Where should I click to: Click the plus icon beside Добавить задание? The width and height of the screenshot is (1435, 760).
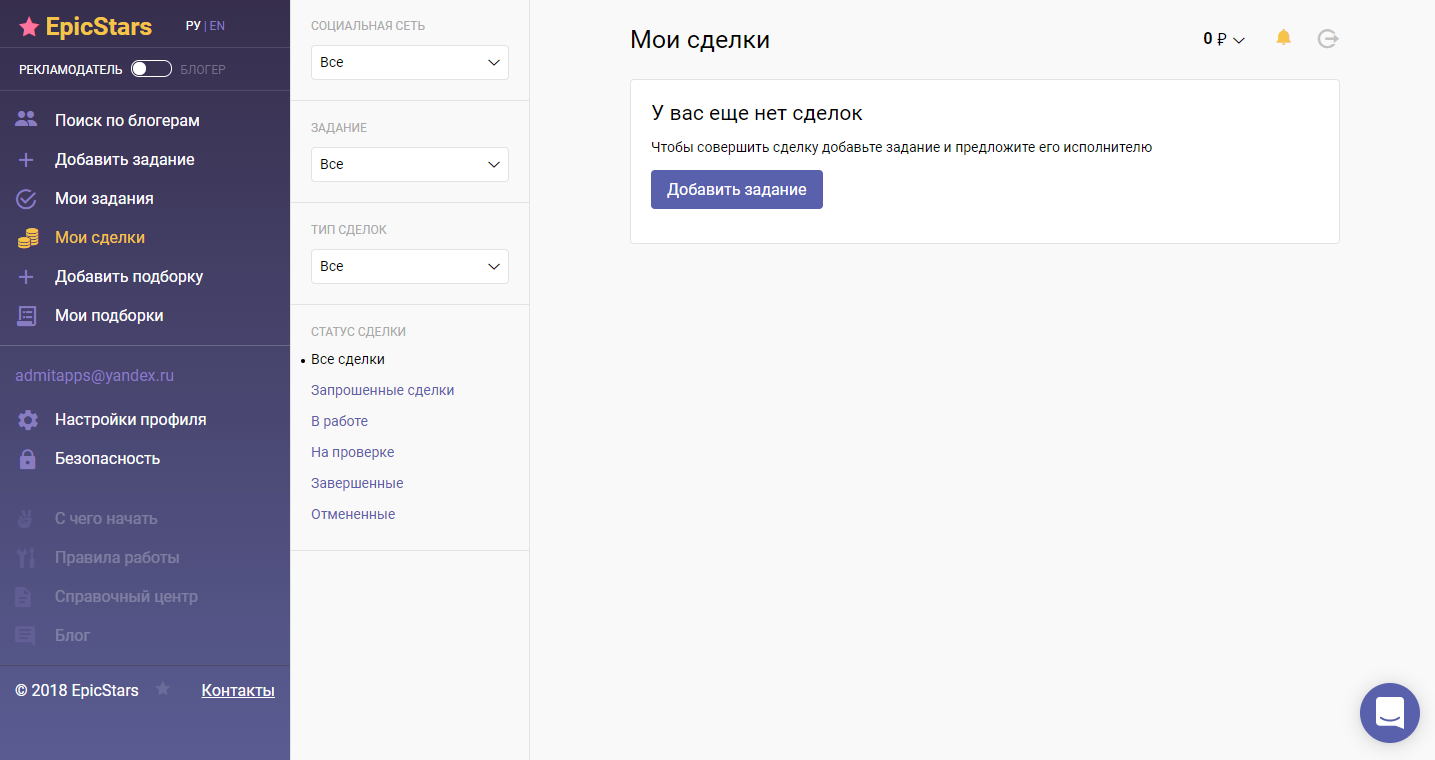coord(27,160)
